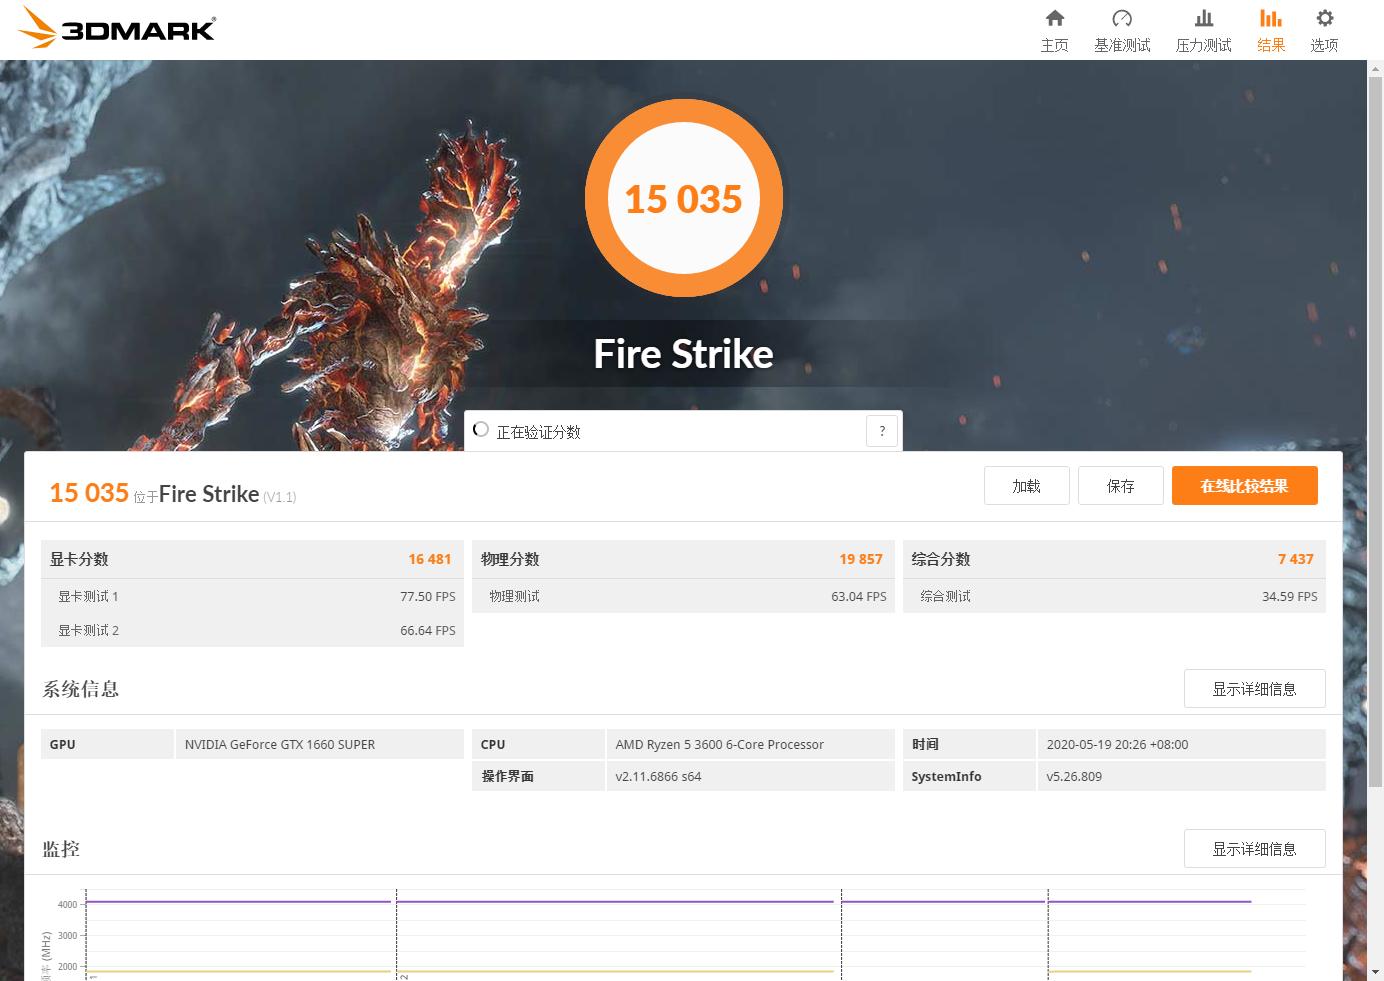Screen dimensions: 1384x981
Task: Click the 保存 (Save) button
Action: (1120, 485)
